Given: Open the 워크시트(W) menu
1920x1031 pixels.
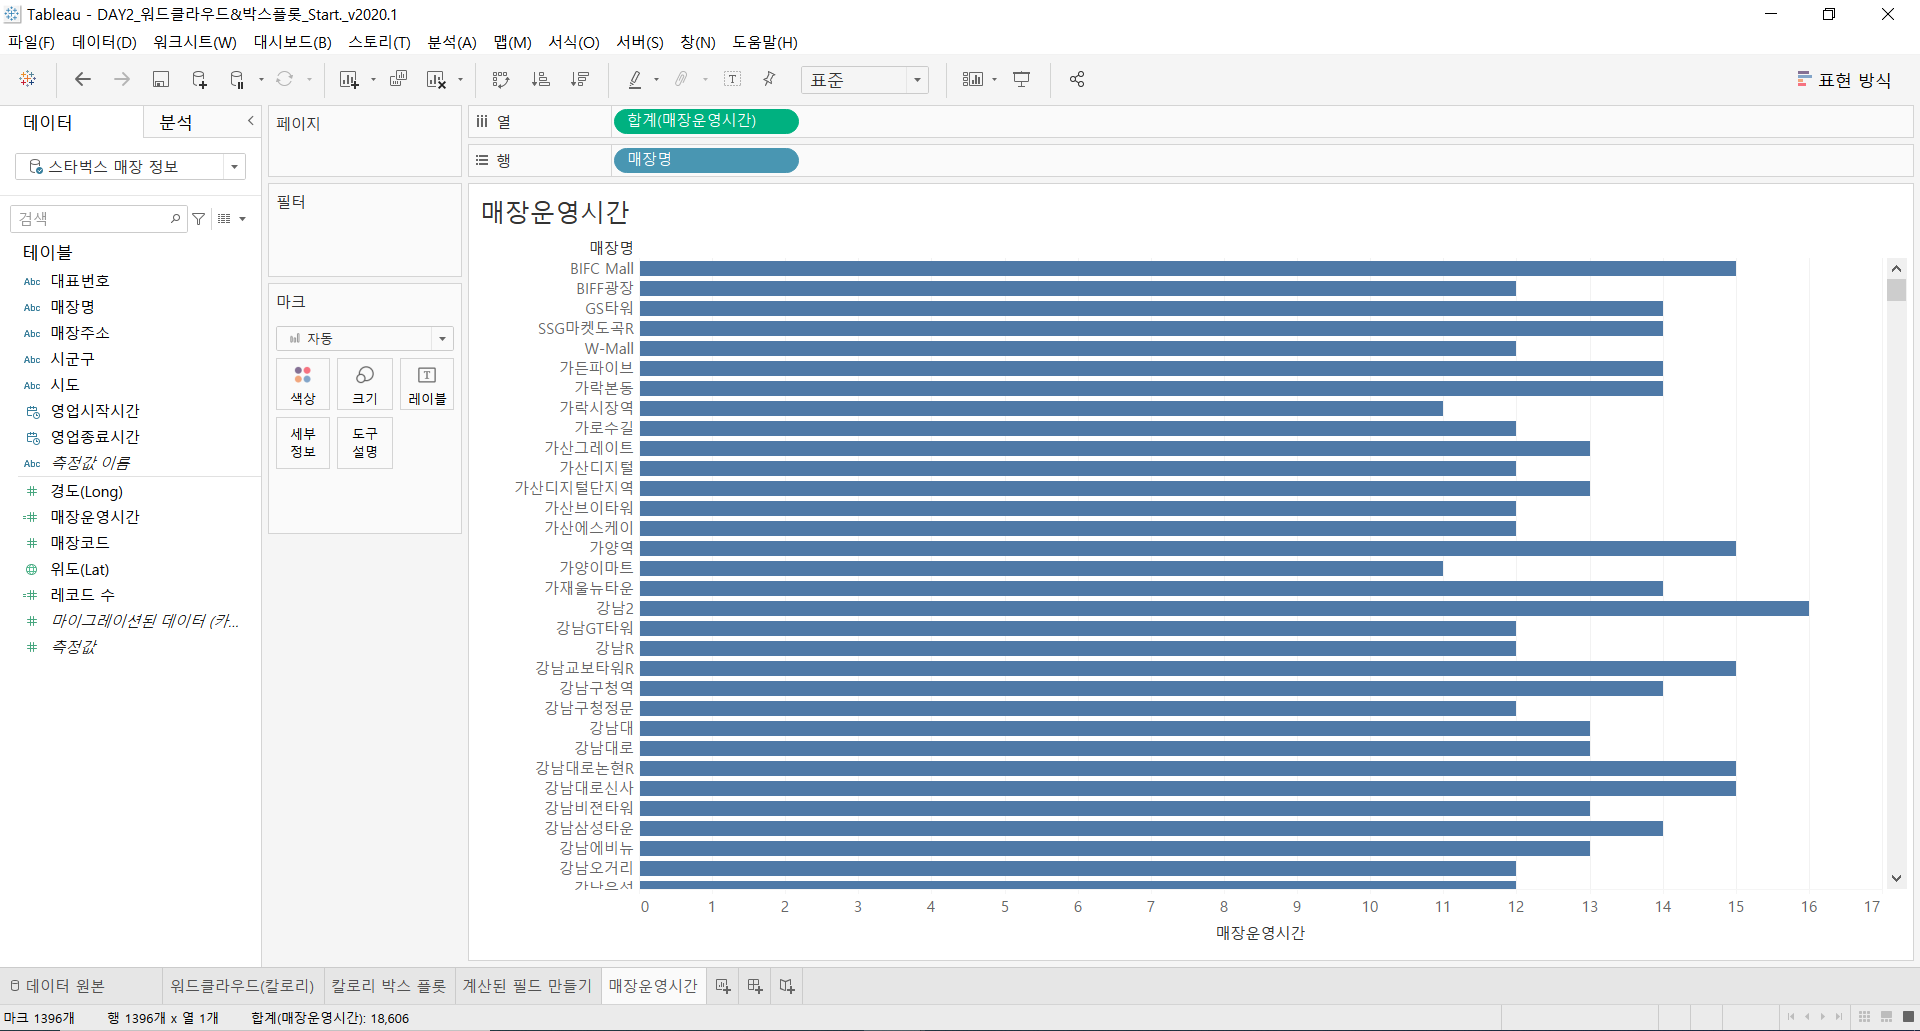Looking at the screenshot, I should [x=195, y=42].
